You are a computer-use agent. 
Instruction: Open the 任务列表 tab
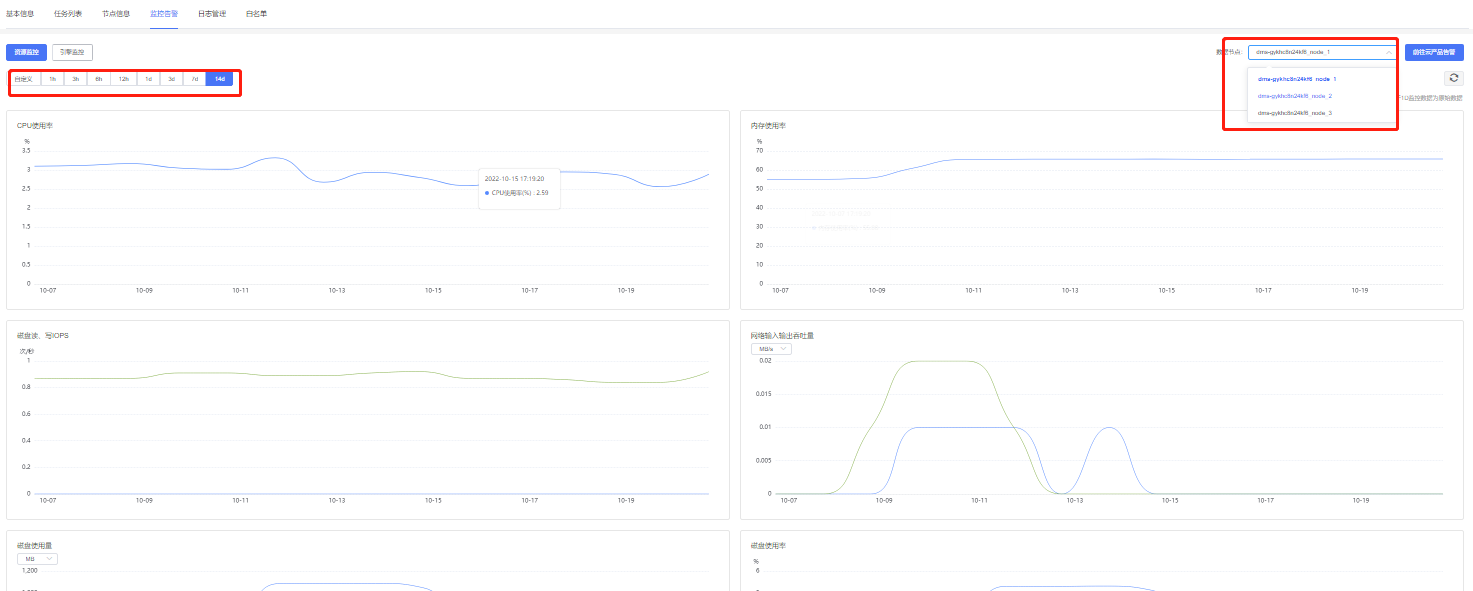(x=68, y=14)
